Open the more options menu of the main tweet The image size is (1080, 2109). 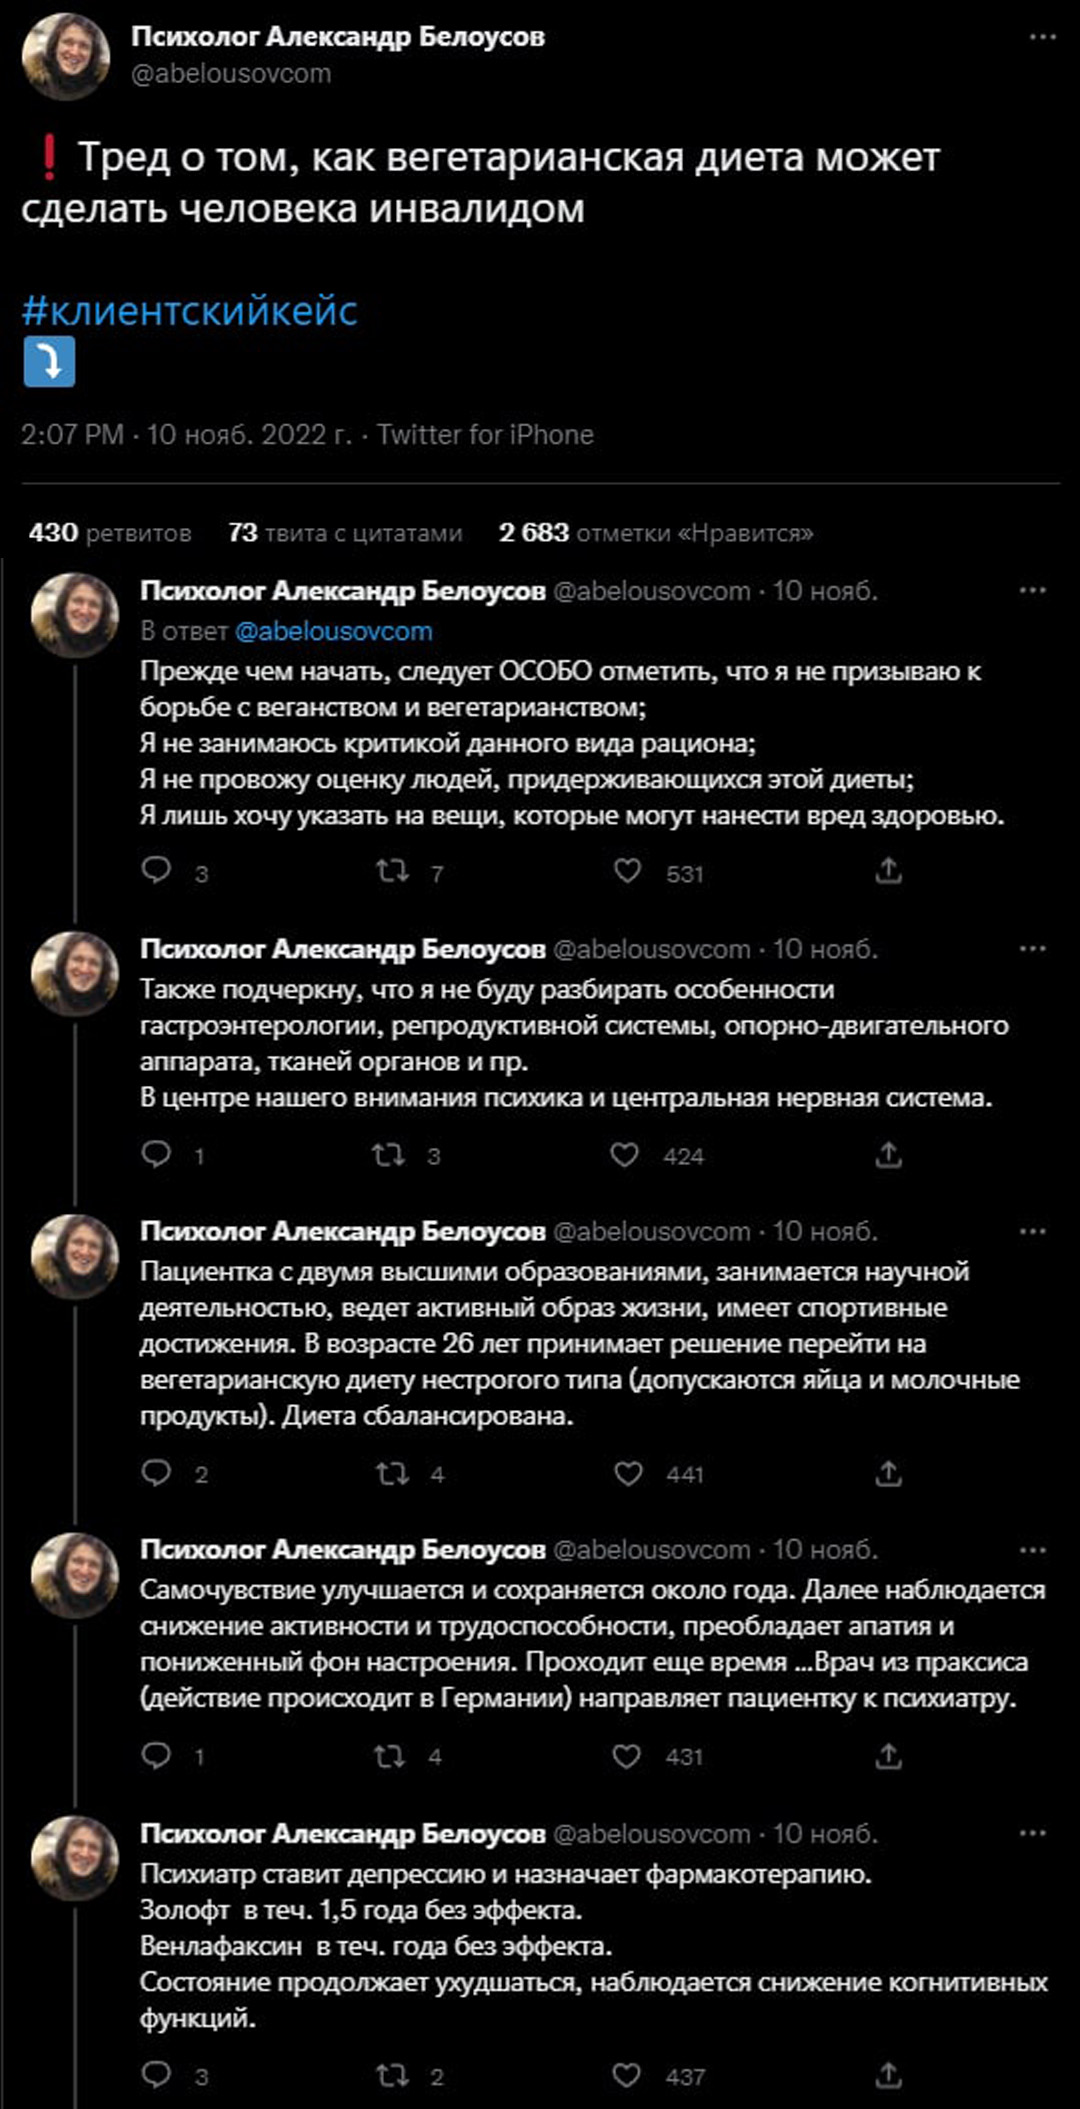pyautogui.click(x=1042, y=37)
